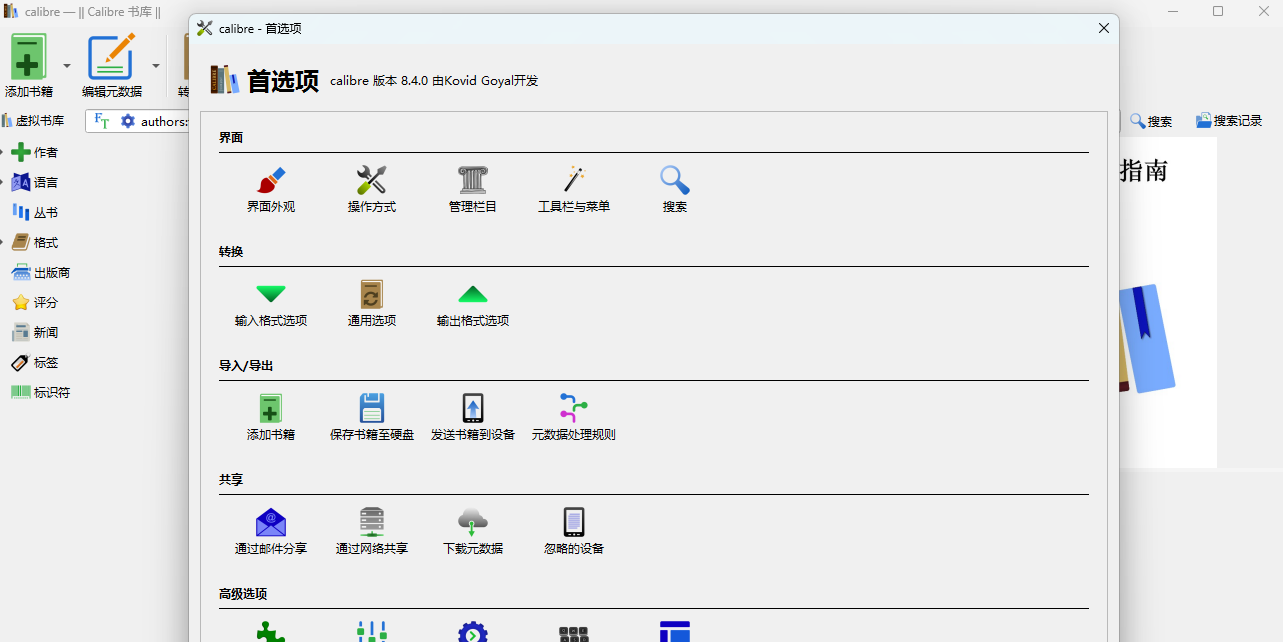Select 评分 star item in tag browser

pos(34,302)
